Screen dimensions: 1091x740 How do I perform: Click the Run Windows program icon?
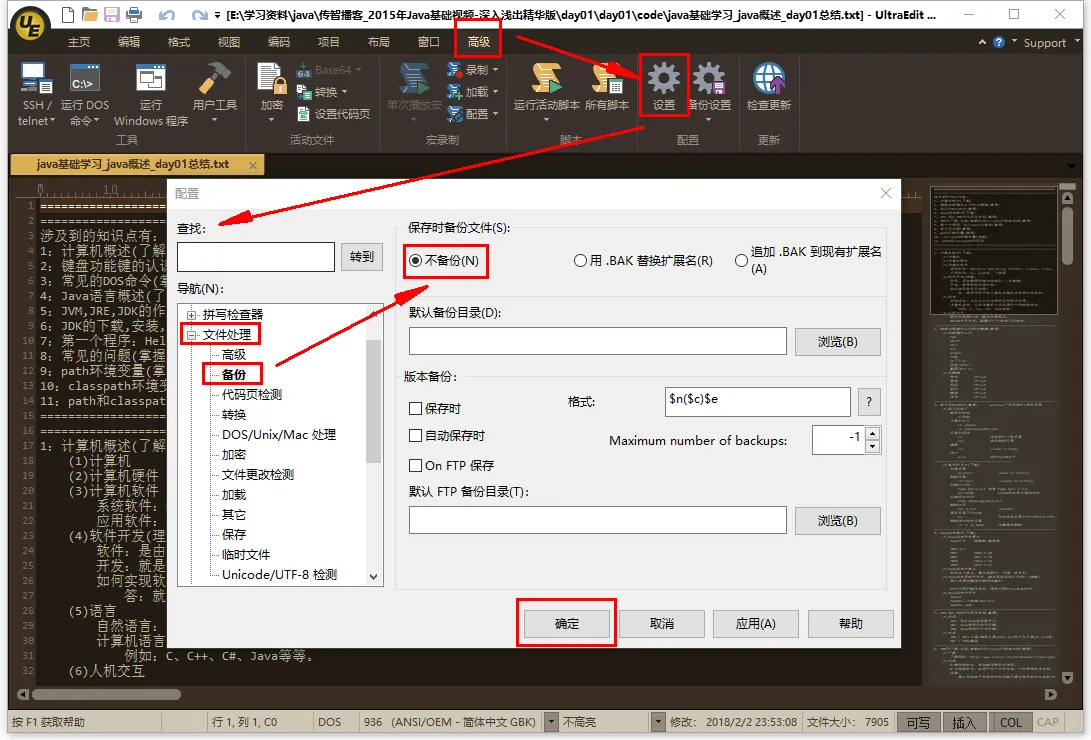pyautogui.click(x=150, y=80)
